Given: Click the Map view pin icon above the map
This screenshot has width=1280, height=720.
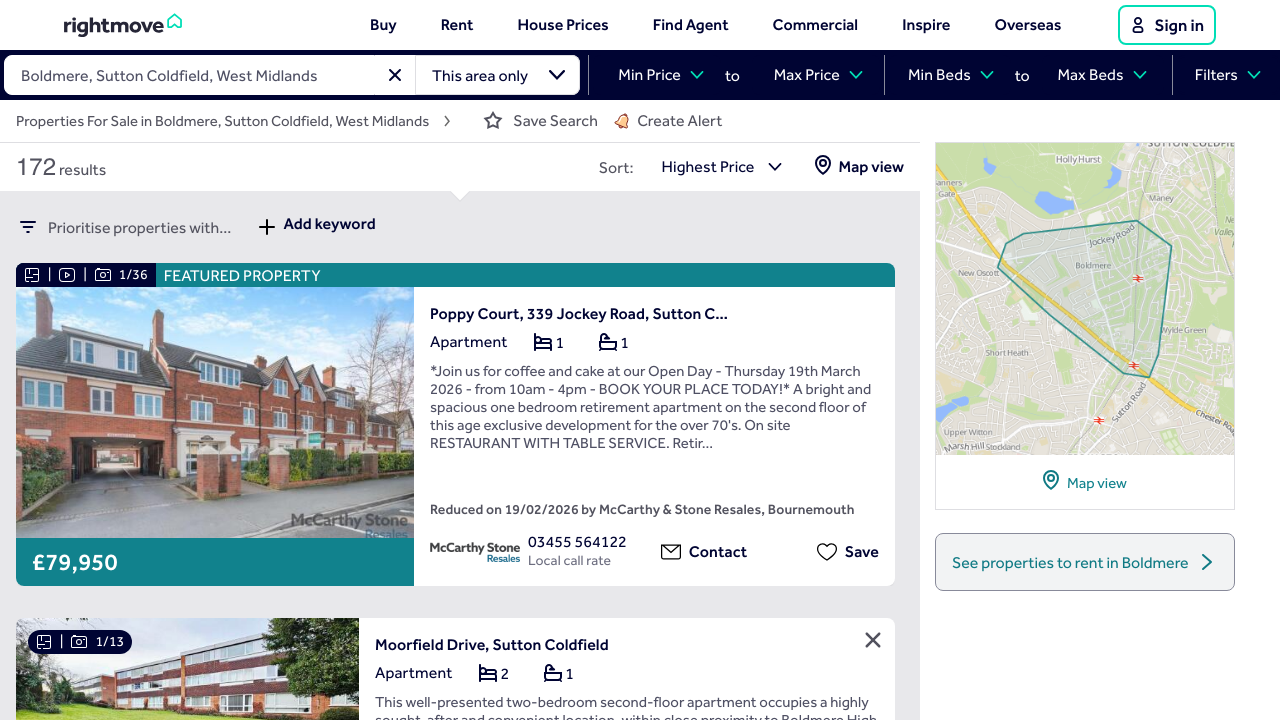Looking at the screenshot, I should (x=1050, y=480).
